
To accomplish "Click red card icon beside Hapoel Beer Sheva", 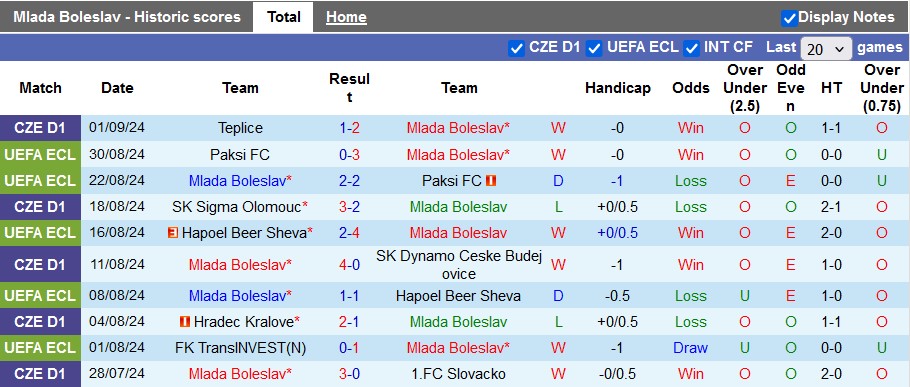I will tap(172, 233).
